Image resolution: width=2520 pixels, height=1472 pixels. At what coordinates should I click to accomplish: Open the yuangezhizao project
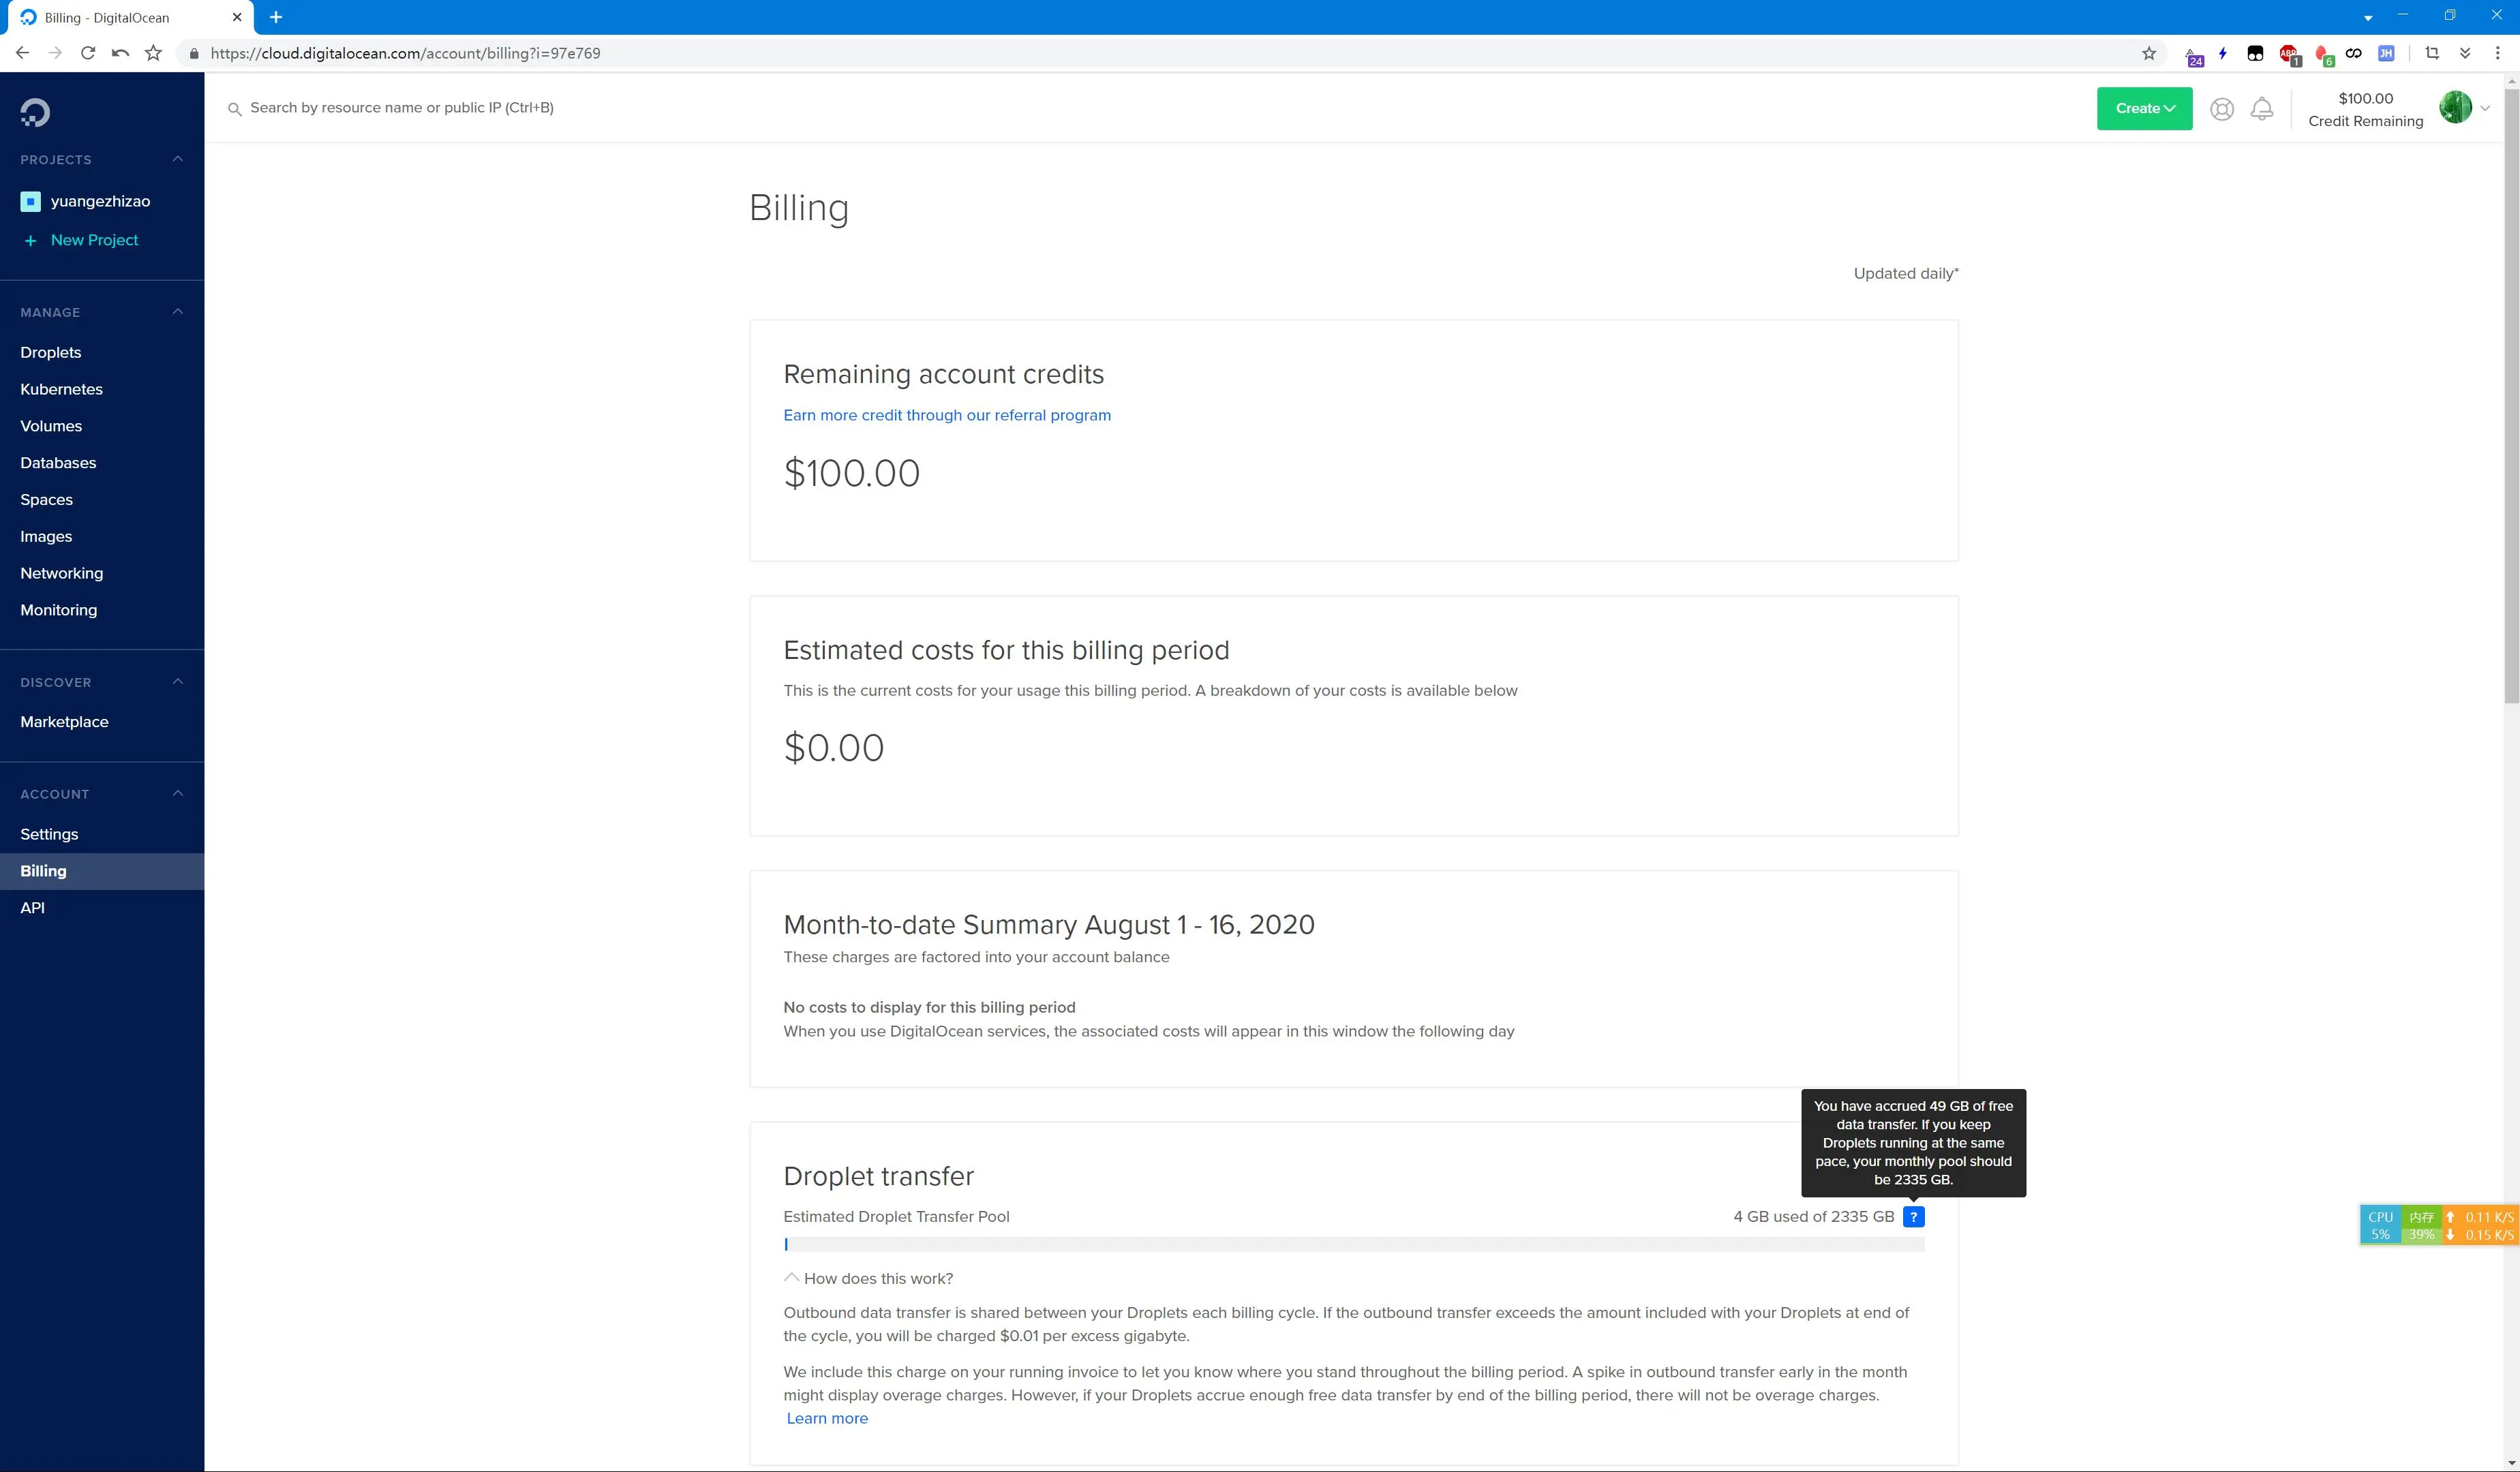(x=100, y=201)
